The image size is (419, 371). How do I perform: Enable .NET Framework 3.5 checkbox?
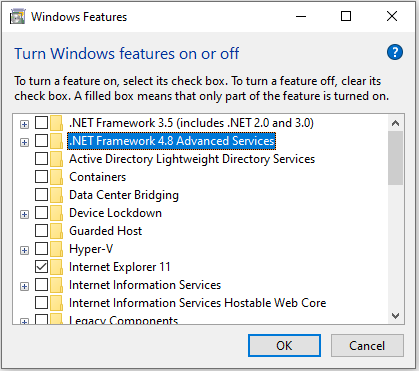41,123
